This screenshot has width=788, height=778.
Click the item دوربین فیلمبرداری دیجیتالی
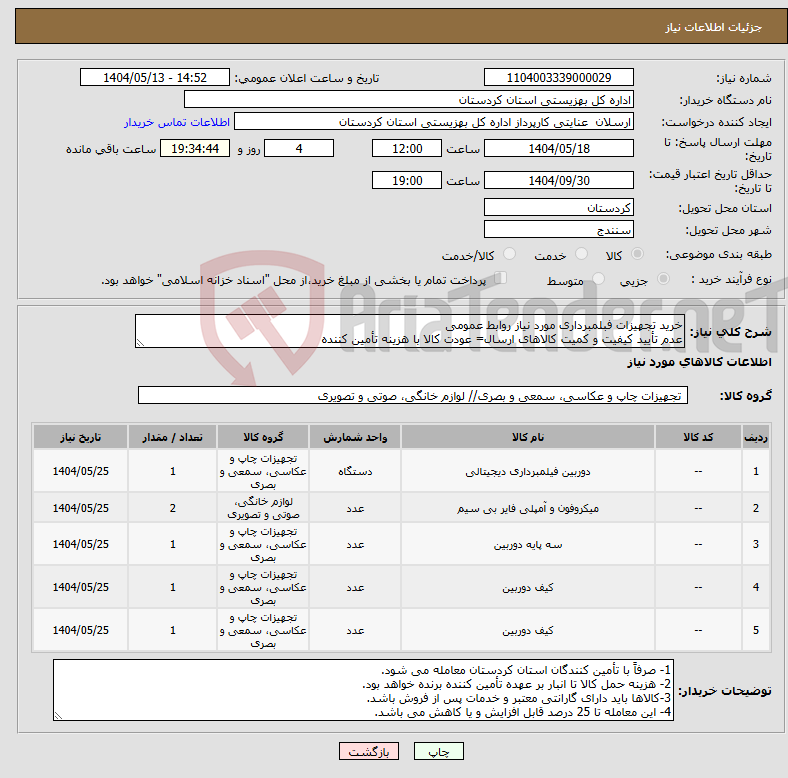tap(528, 471)
